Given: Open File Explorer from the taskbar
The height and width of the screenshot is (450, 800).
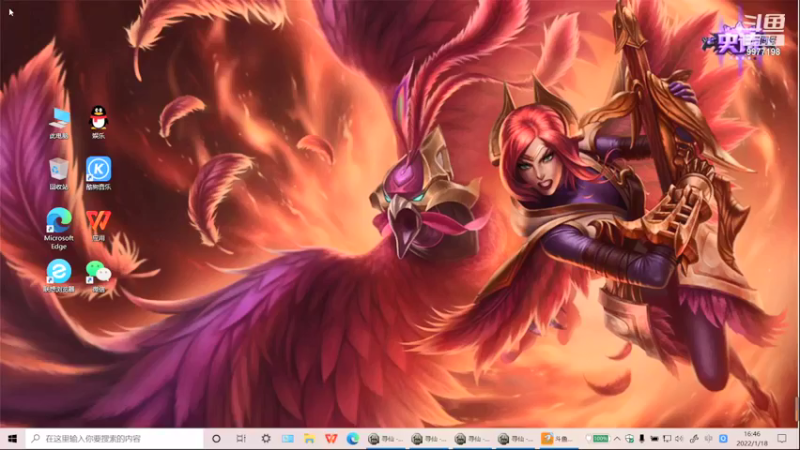Looking at the screenshot, I should coord(309,438).
